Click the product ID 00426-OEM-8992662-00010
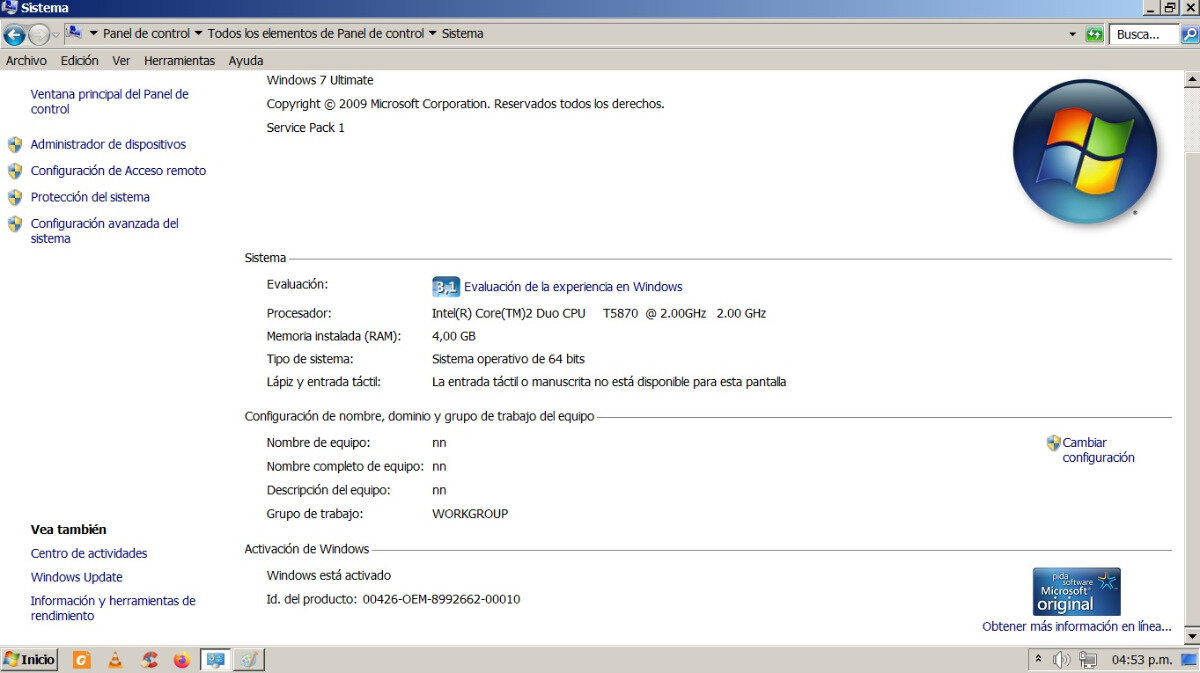Viewport: 1200px width, 673px height. 441,599
